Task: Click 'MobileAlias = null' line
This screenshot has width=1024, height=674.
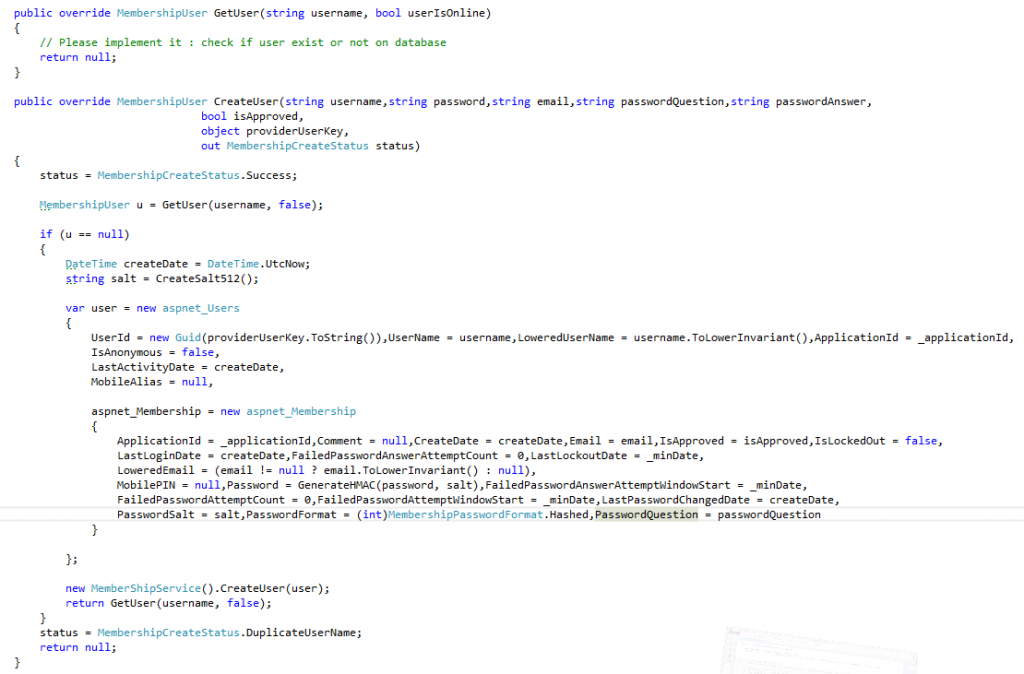Action: [150, 382]
